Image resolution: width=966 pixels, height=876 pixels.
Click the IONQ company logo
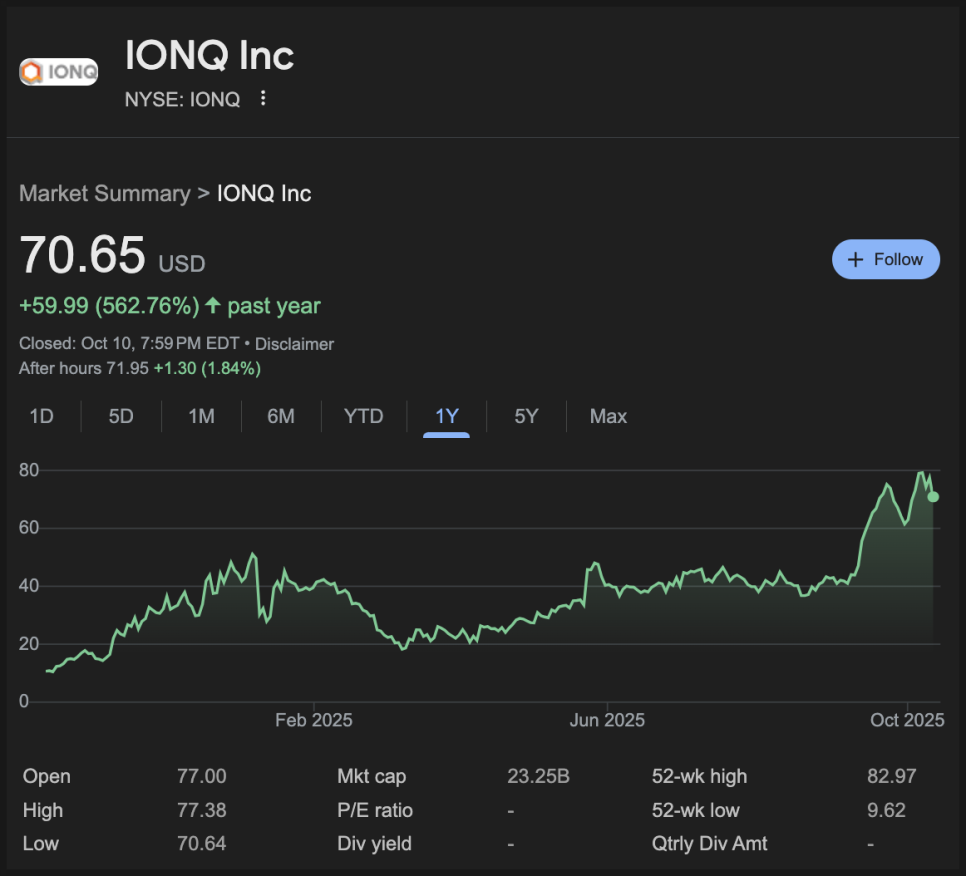59,71
